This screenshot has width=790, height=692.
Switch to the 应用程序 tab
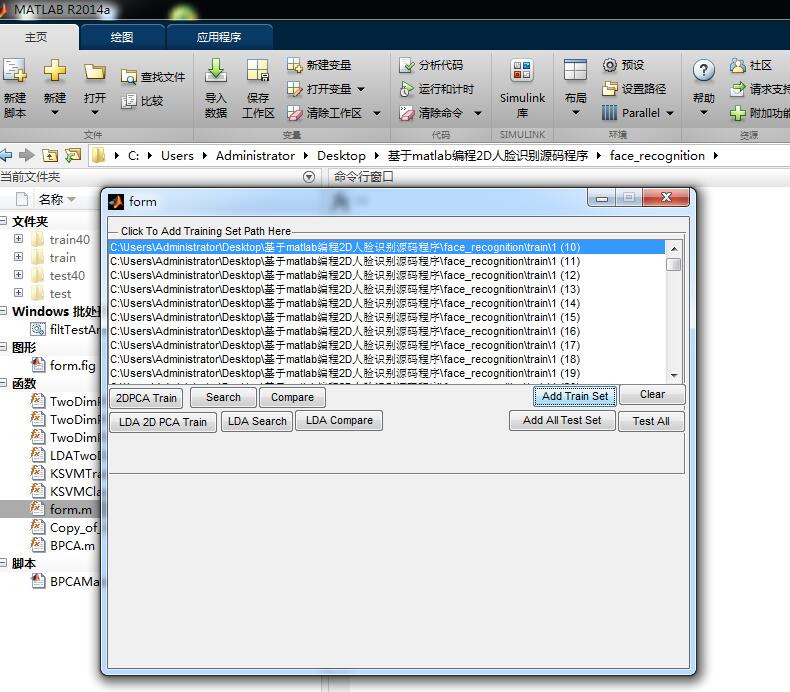pyautogui.click(x=219, y=37)
